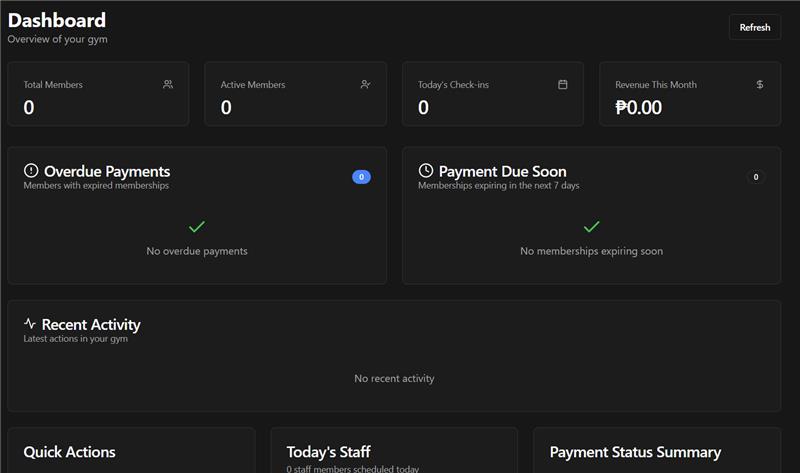Screen dimensions: 800x473
Task: Click the Today's Check-ins calendar icon
Action: [563, 85]
